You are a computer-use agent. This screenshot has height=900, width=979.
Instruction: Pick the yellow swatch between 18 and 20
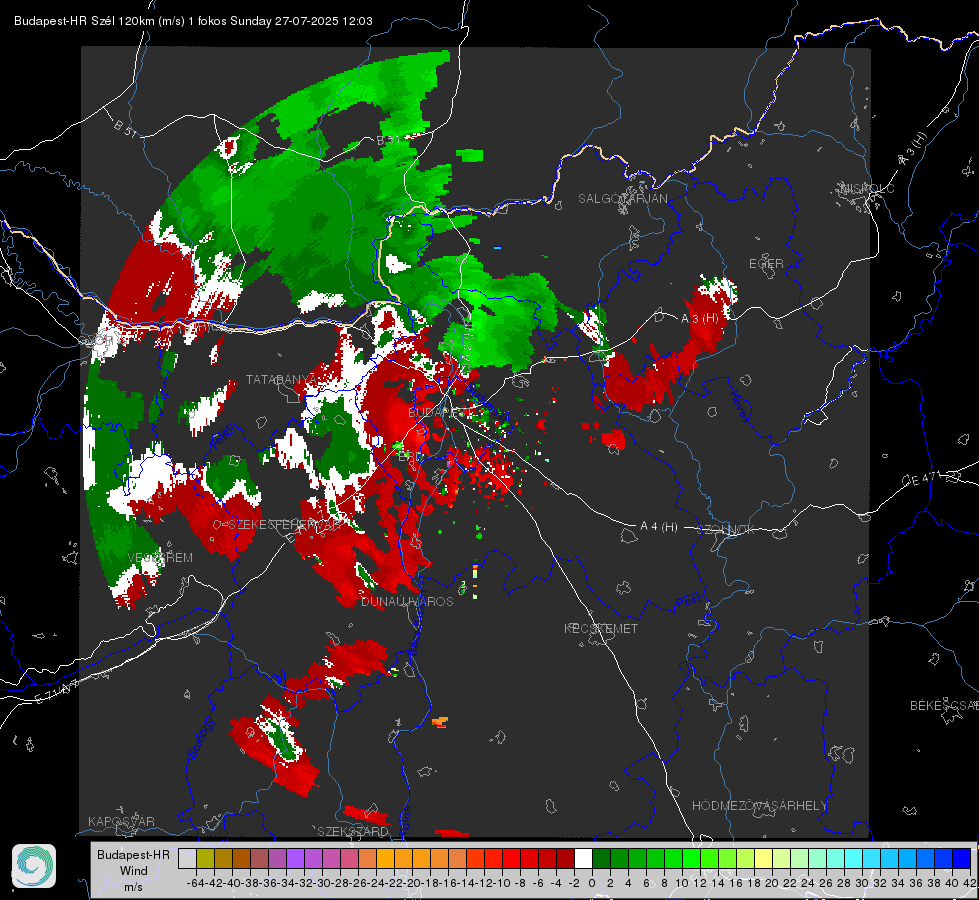tap(763, 858)
